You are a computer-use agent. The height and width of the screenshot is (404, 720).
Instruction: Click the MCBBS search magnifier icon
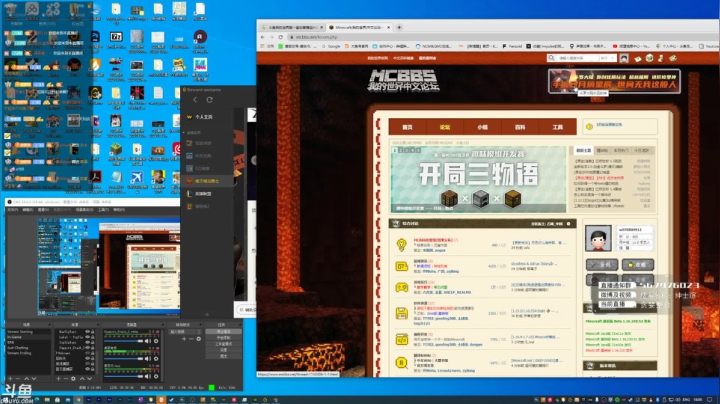point(551,58)
